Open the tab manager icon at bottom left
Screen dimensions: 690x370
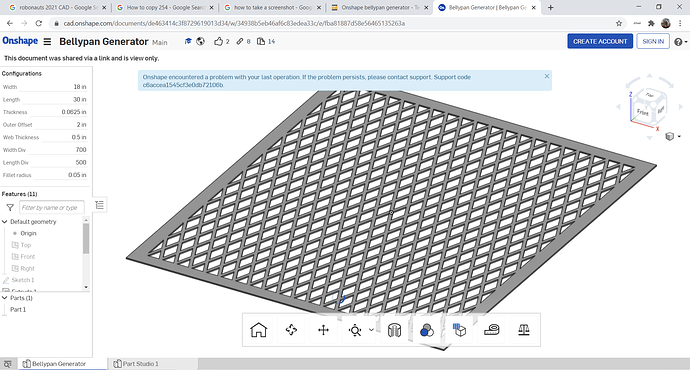click(x=7, y=364)
